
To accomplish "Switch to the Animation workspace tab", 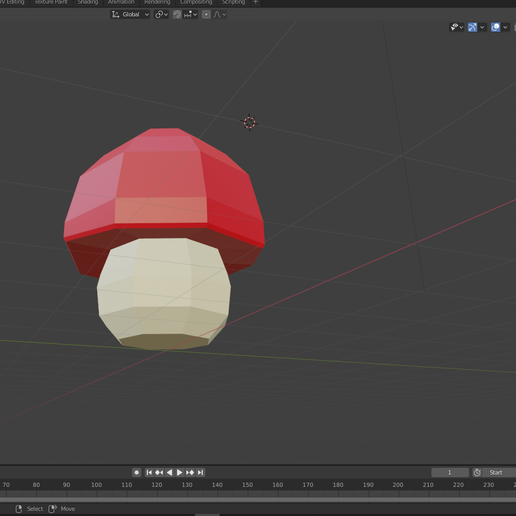I will coord(121,2).
